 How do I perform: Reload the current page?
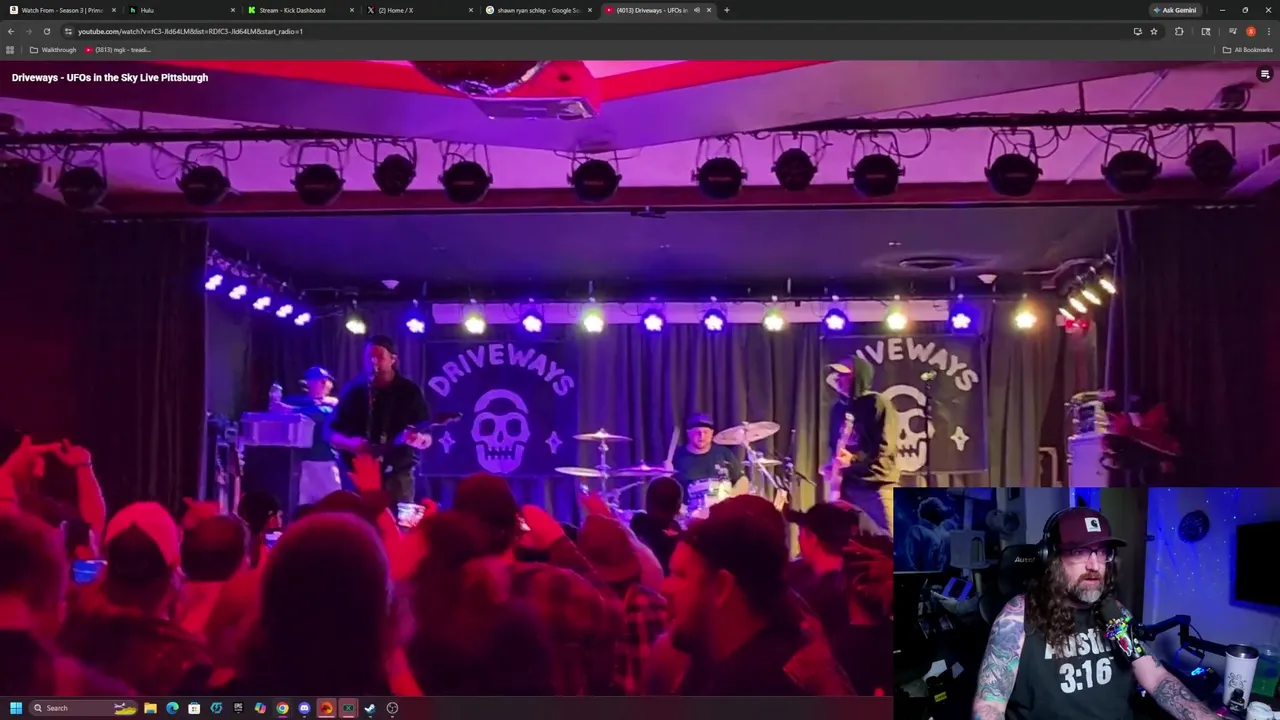46,31
